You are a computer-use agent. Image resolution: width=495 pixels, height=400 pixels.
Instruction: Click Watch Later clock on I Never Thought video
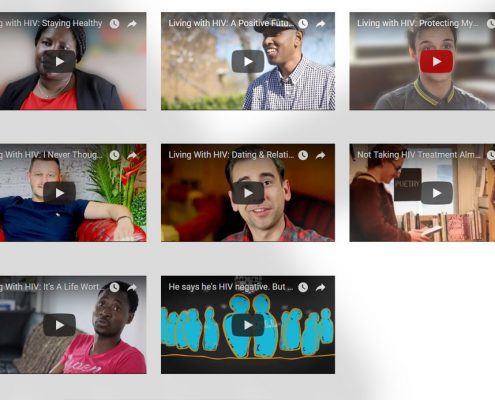tap(114, 155)
